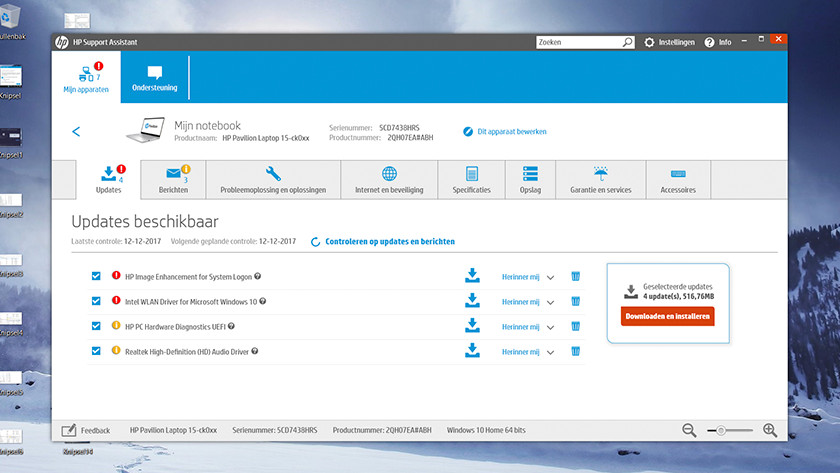Open Garantie en services tab
Viewport: 840px width, 473px height.
pos(601,179)
